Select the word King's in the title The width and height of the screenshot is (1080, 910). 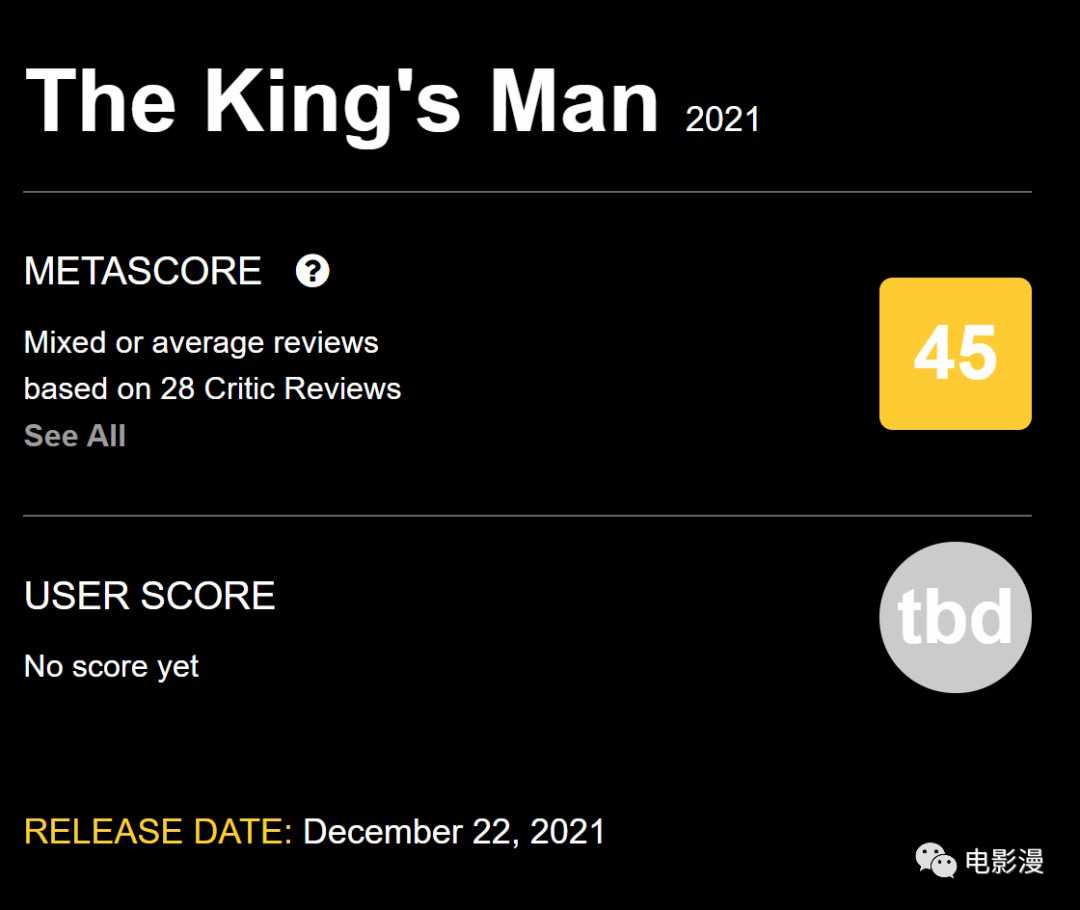tap(332, 105)
